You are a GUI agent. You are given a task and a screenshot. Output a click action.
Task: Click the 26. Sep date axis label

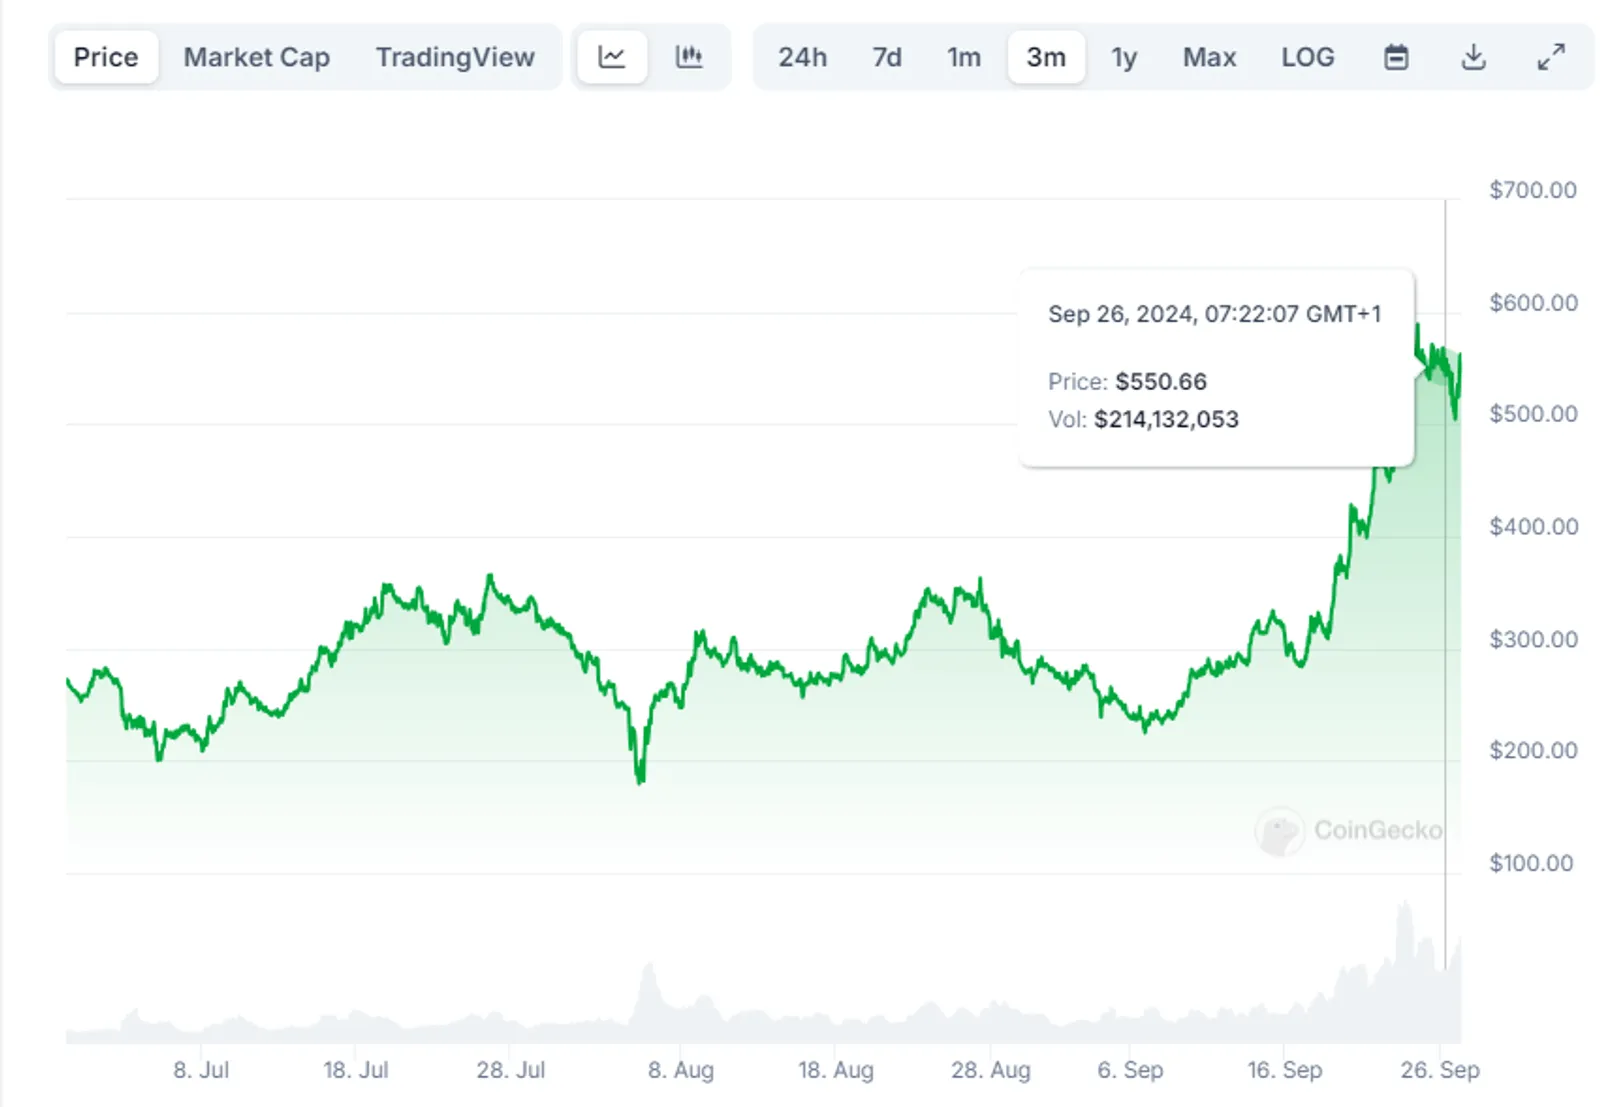(x=1440, y=1070)
